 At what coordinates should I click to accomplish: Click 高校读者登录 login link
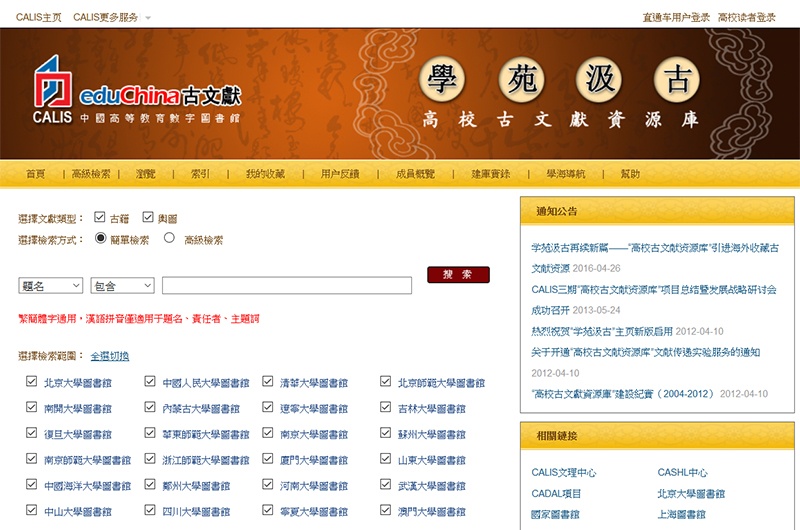[746, 17]
